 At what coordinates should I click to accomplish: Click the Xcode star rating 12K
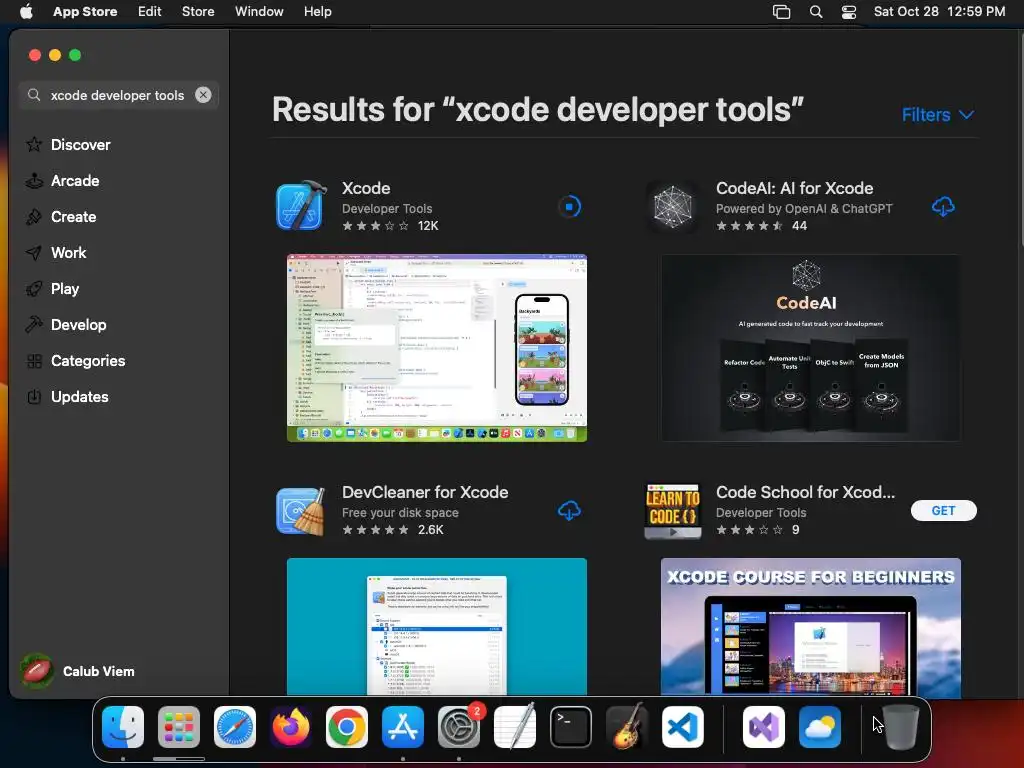[x=391, y=226]
